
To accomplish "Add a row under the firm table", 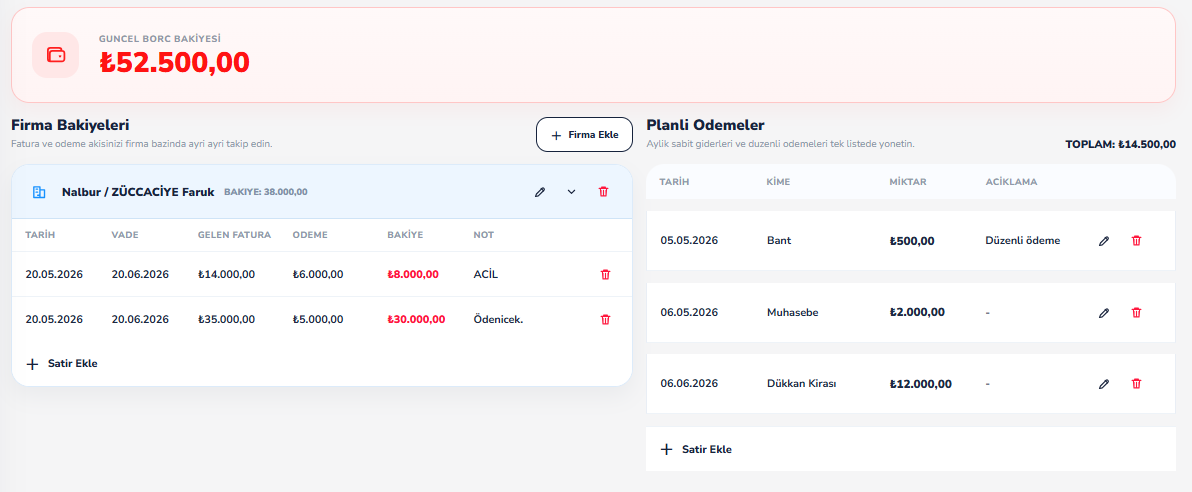I will (62, 363).
